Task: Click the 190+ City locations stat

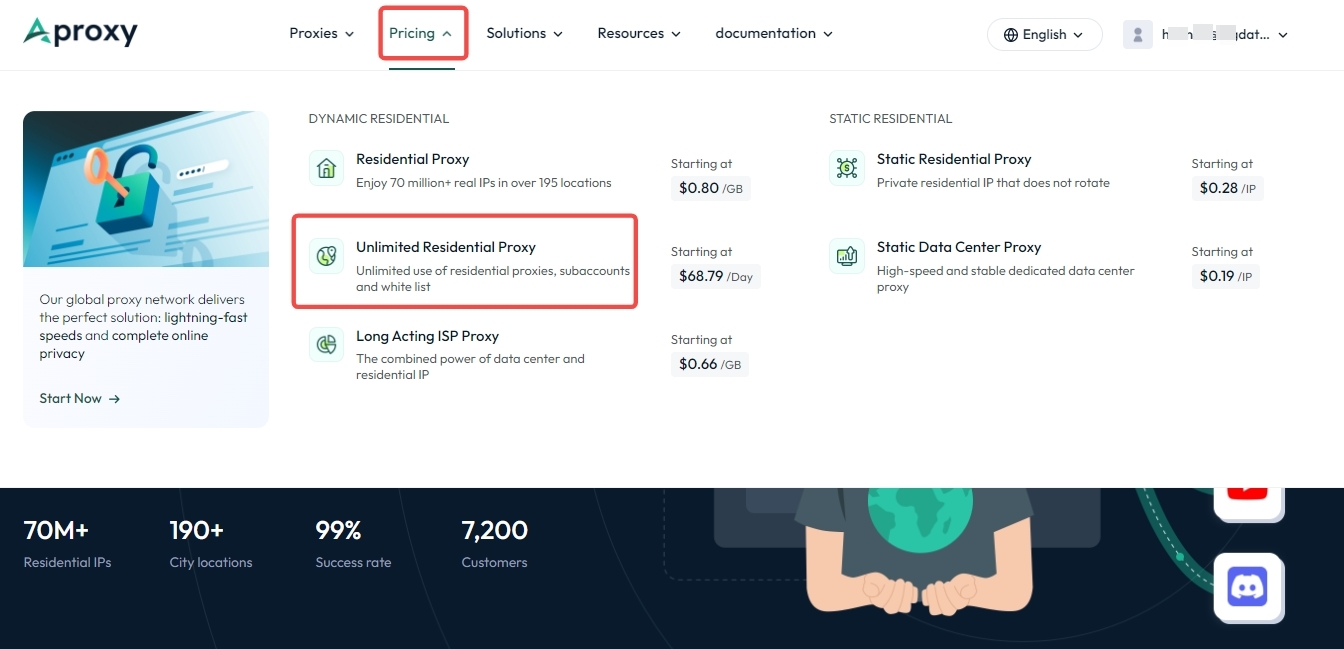Action: coord(210,543)
